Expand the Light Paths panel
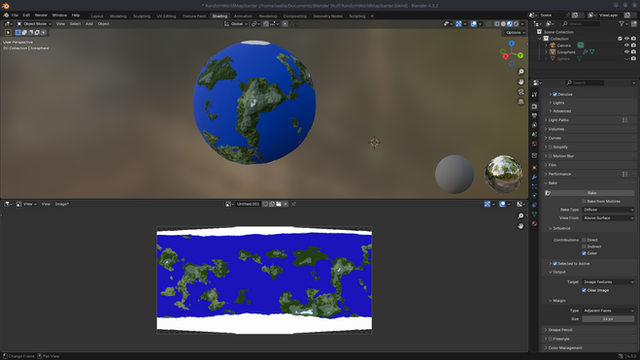Screen dimensions: 640x360 point(558,120)
